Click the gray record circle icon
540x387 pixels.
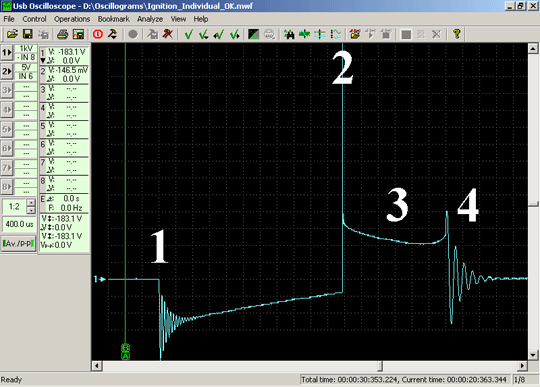click(x=133, y=34)
